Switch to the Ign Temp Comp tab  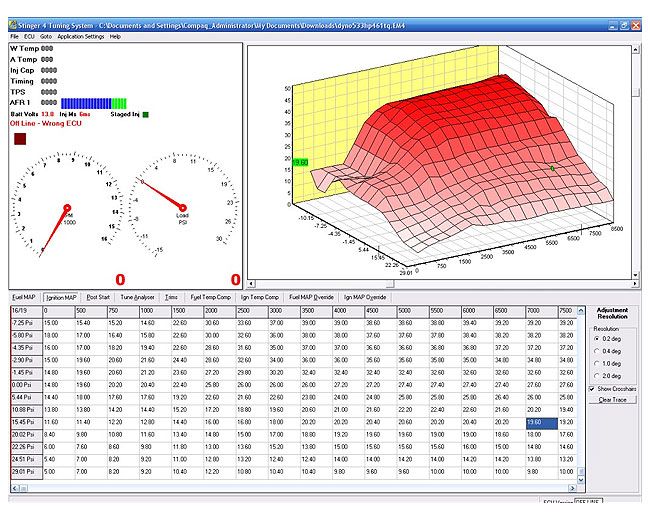(x=260, y=297)
